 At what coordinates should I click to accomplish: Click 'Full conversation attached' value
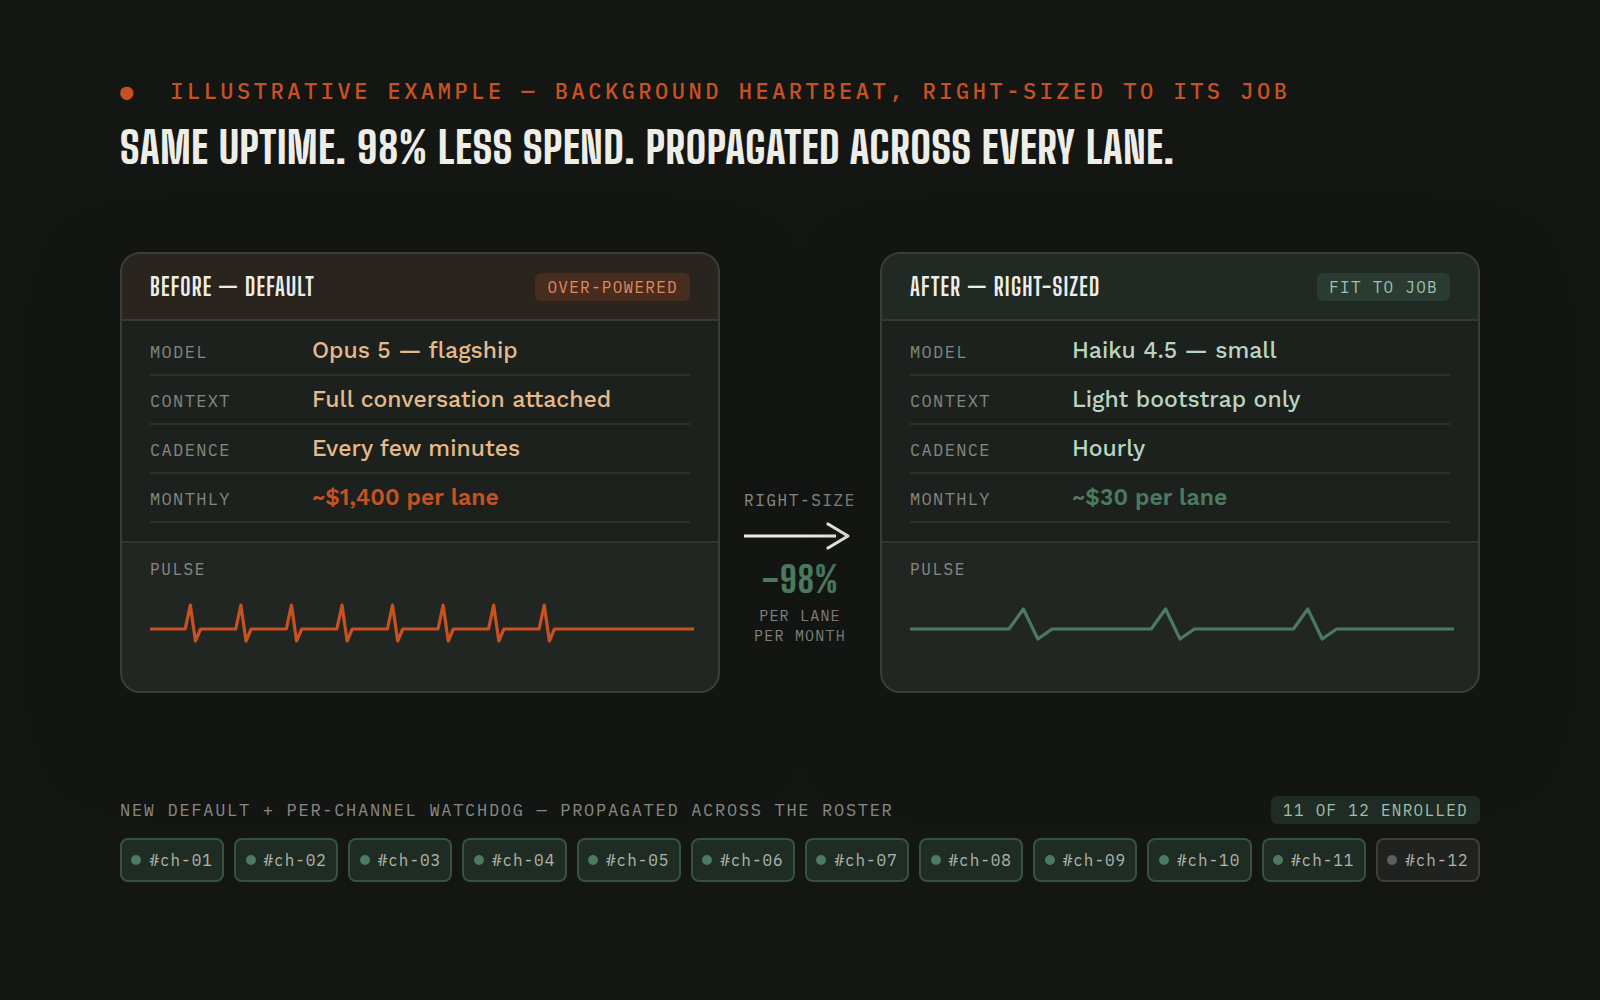[x=461, y=399]
